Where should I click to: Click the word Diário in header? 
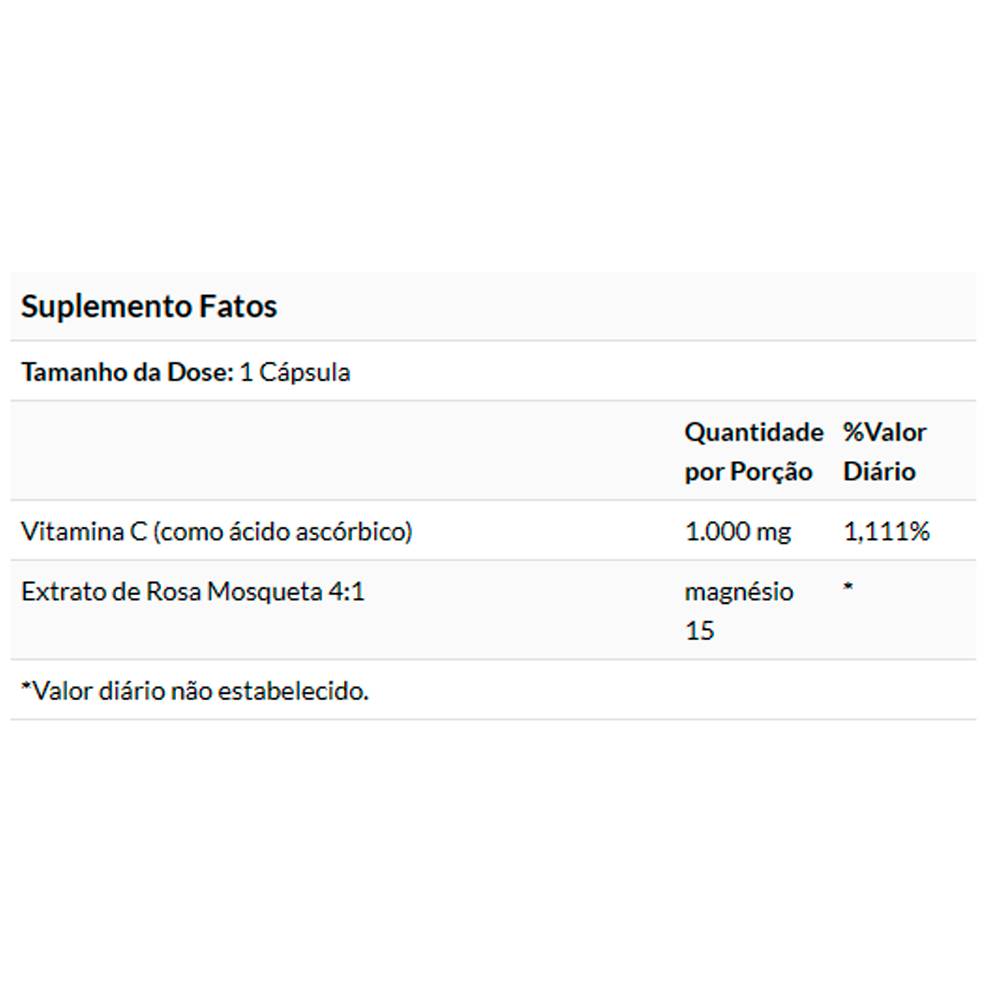point(879,472)
